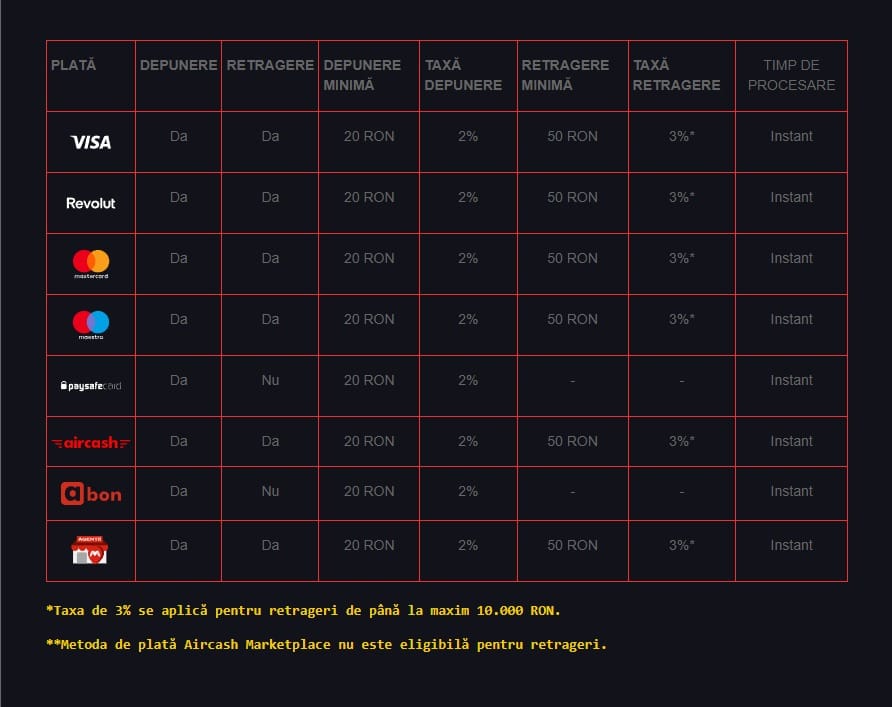Viewport: 892px width, 707px height.
Task: Select the red aircash logo
Action: click(x=91, y=442)
